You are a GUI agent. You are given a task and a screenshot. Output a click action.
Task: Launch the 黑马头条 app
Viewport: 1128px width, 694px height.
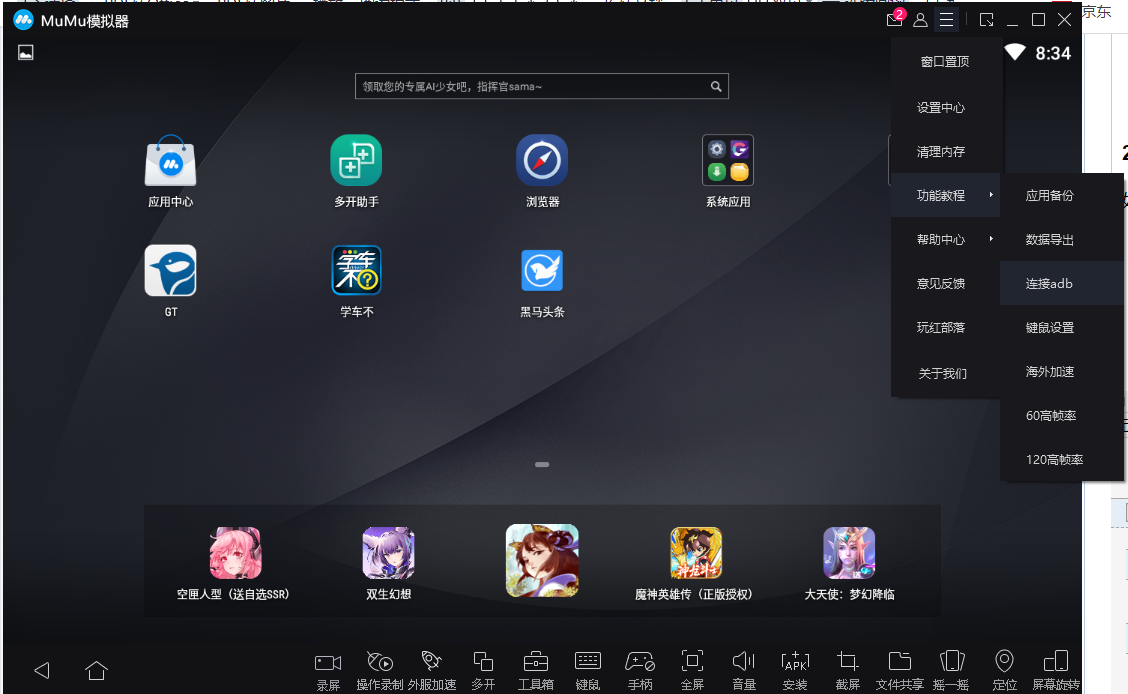pyautogui.click(x=542, y=270)
